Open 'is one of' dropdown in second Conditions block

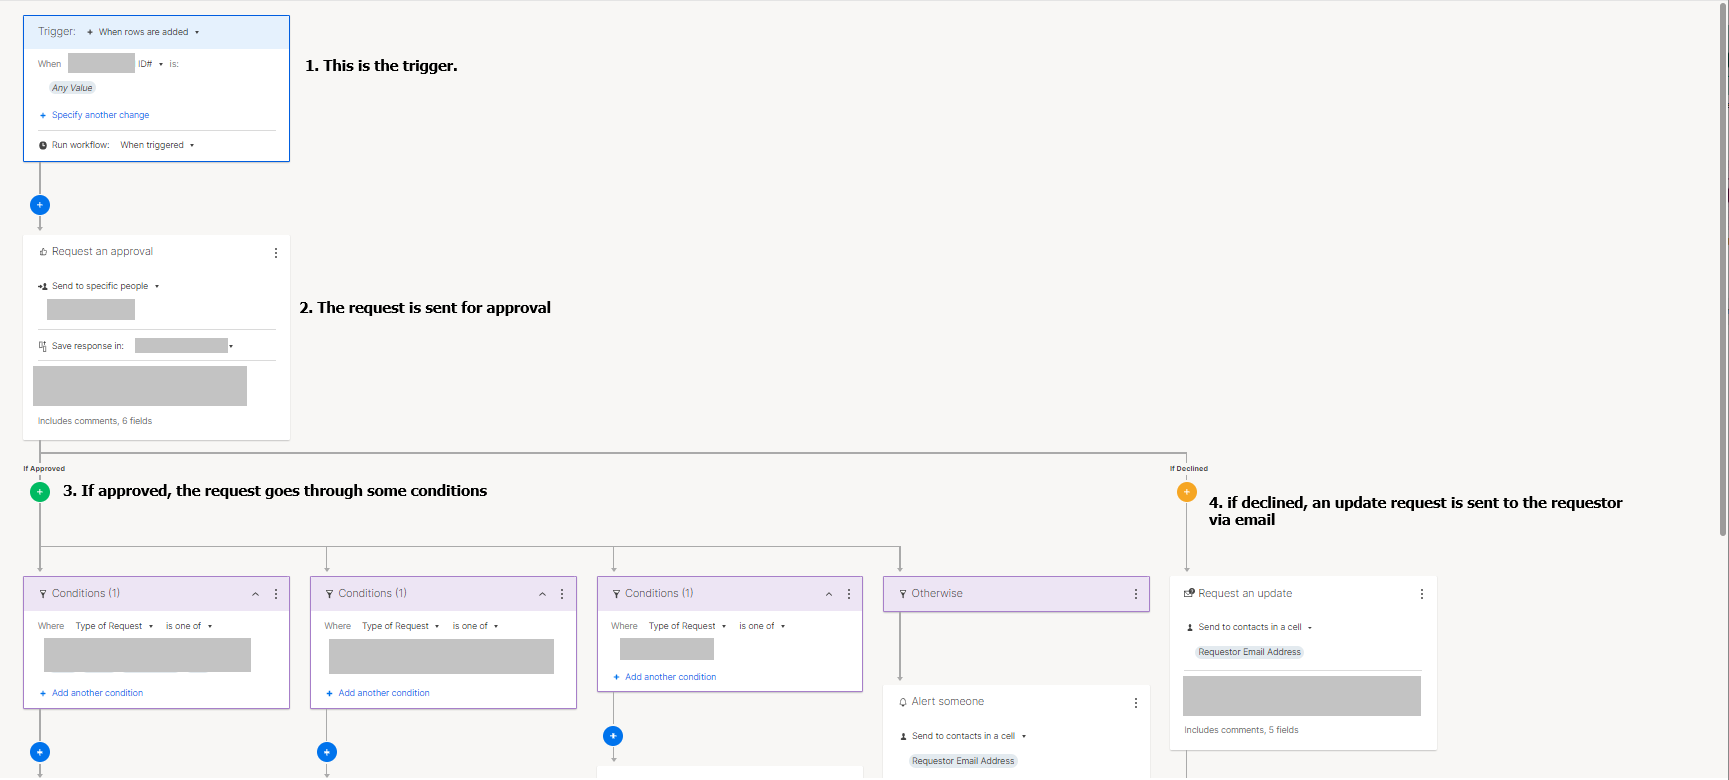[x=475, y=626]
